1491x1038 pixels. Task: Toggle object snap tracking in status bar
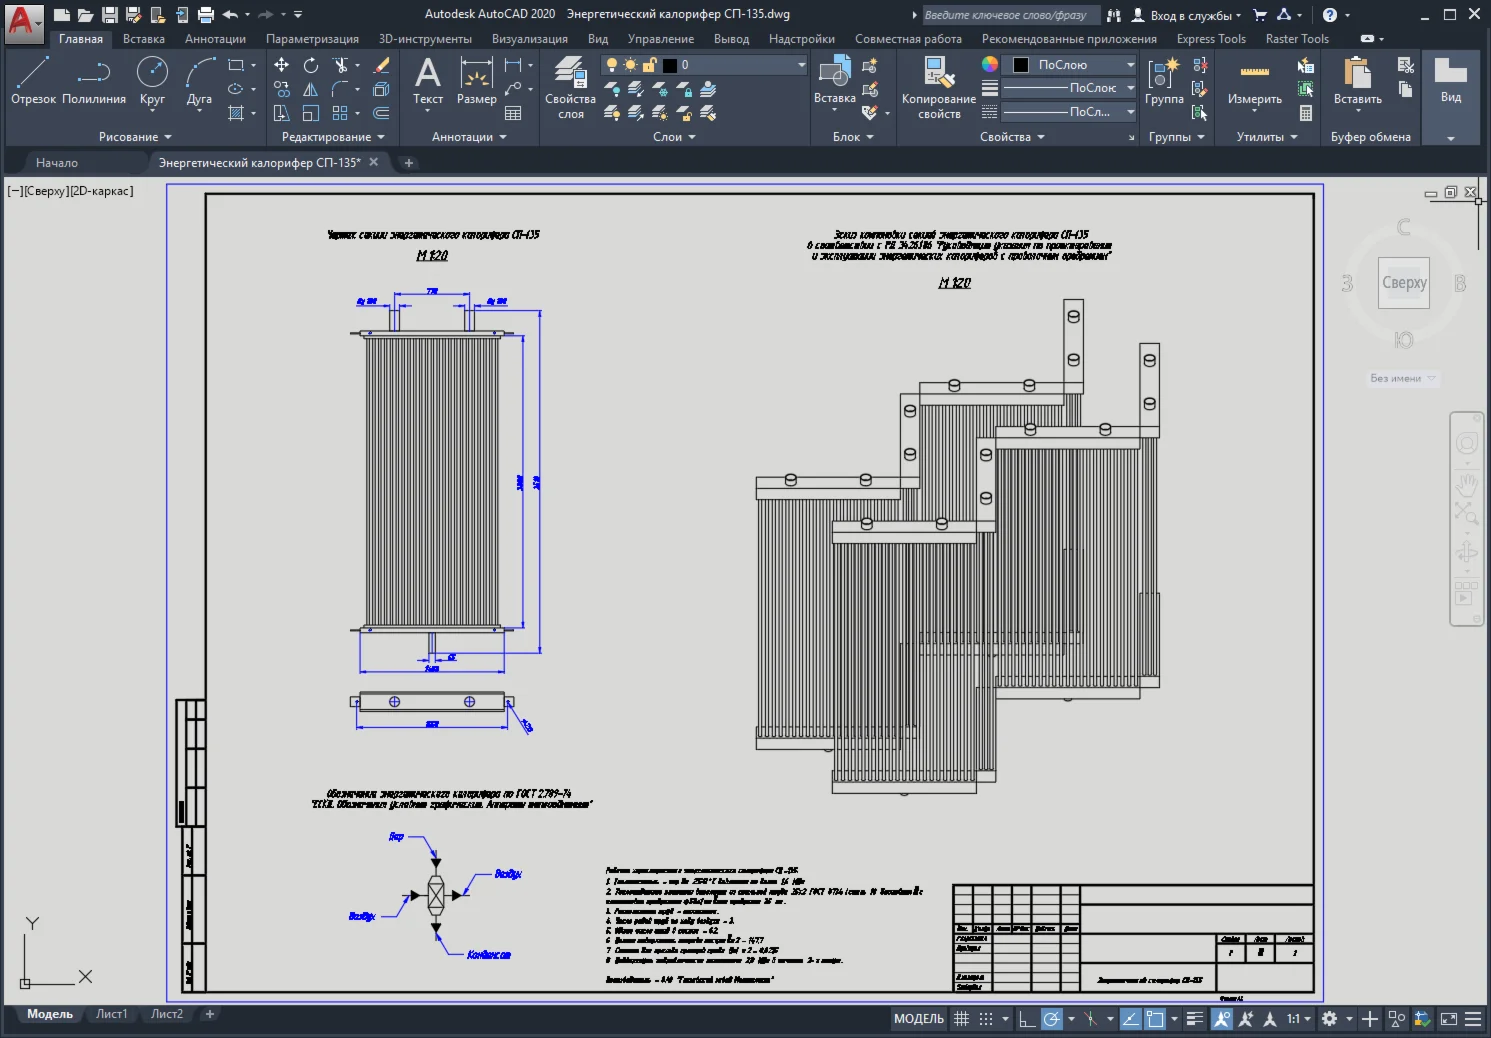click(x=1130, y=1019)
